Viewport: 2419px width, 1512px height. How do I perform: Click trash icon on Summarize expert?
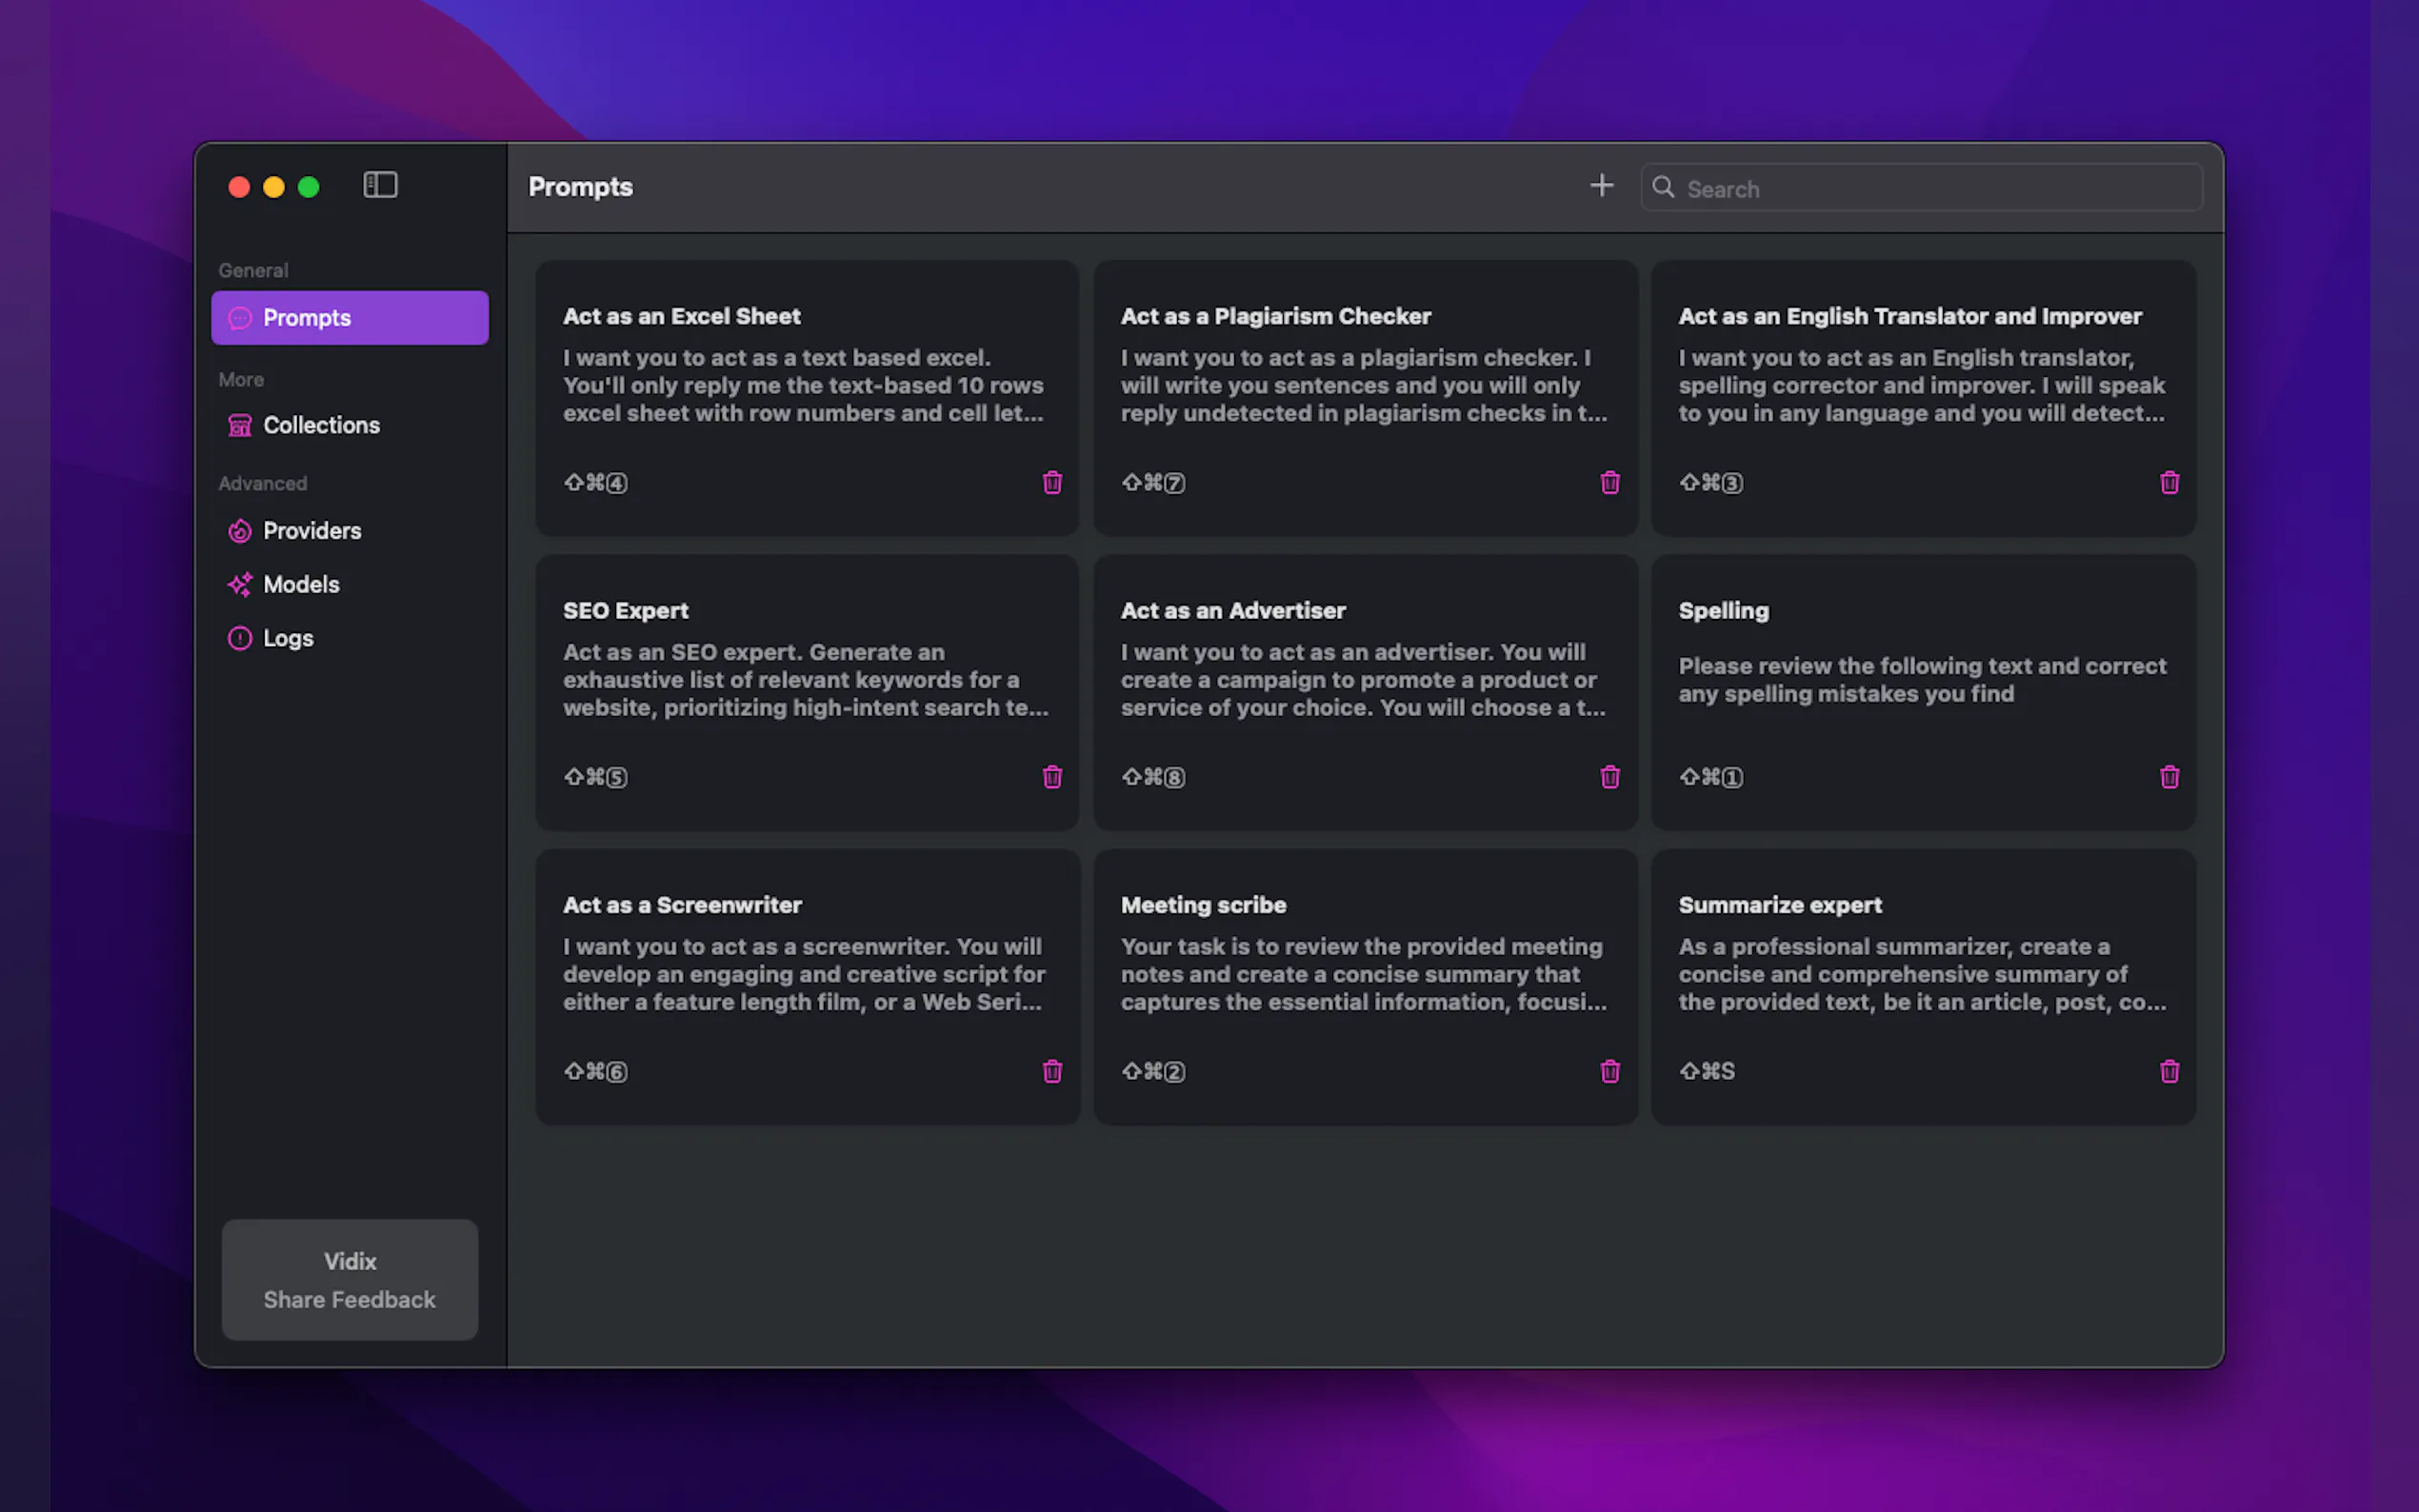tap(2169, 1072)
